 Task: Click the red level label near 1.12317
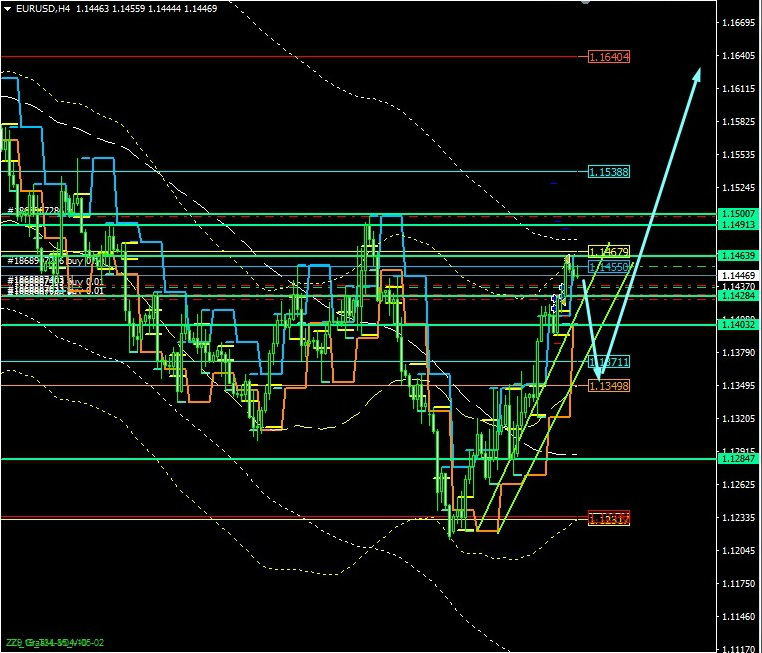click(608, 518)
